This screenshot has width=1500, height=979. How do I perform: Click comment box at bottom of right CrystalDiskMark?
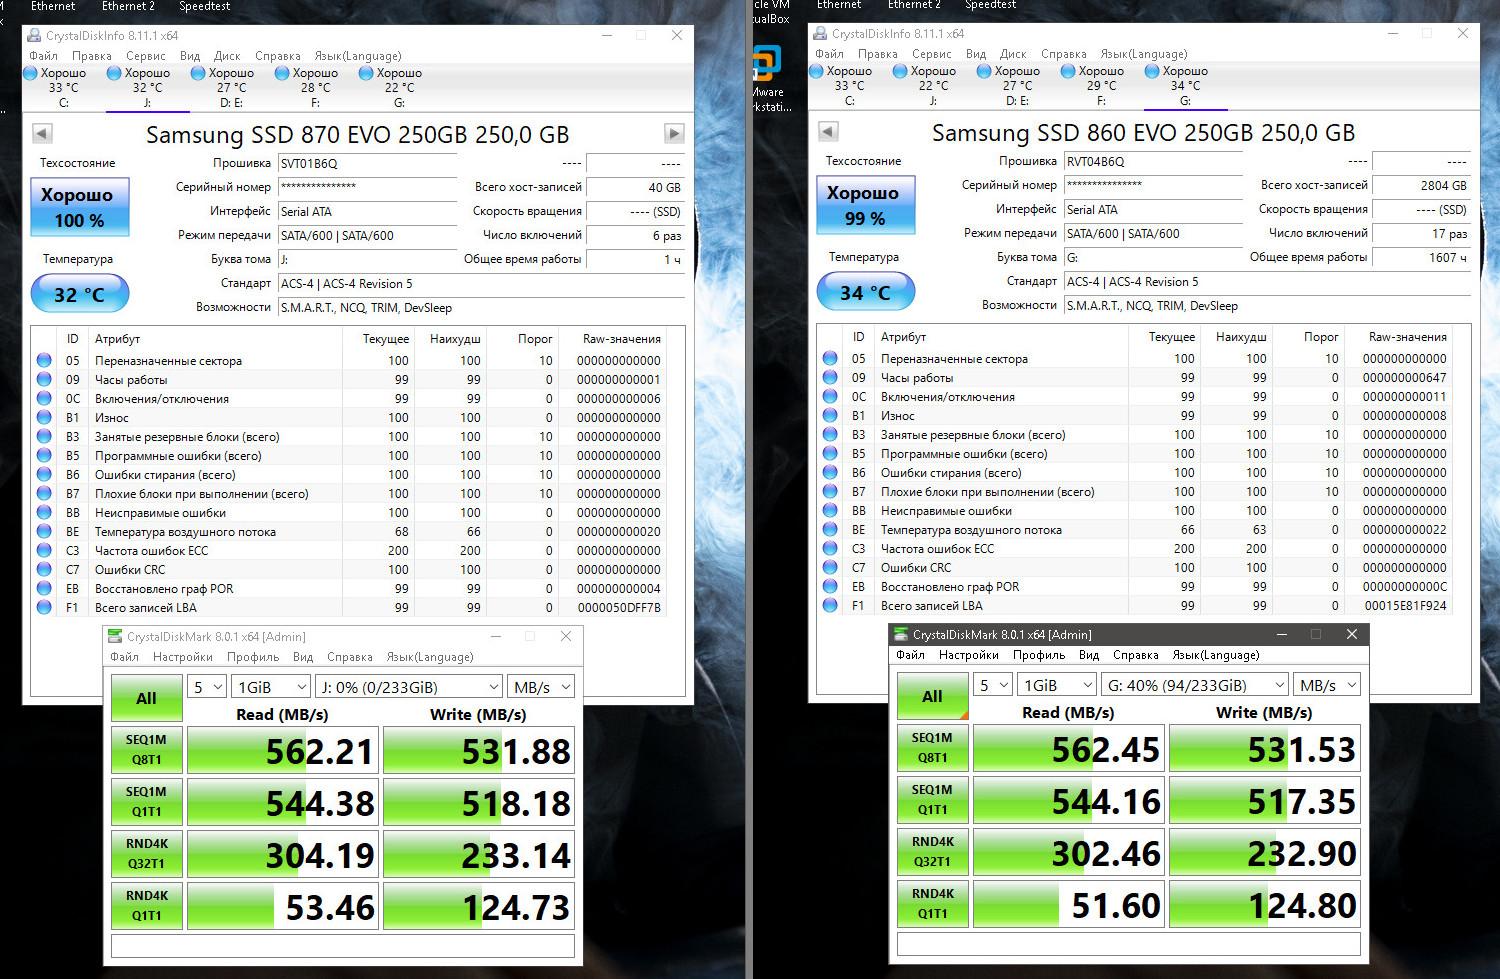pos(1129,944)
